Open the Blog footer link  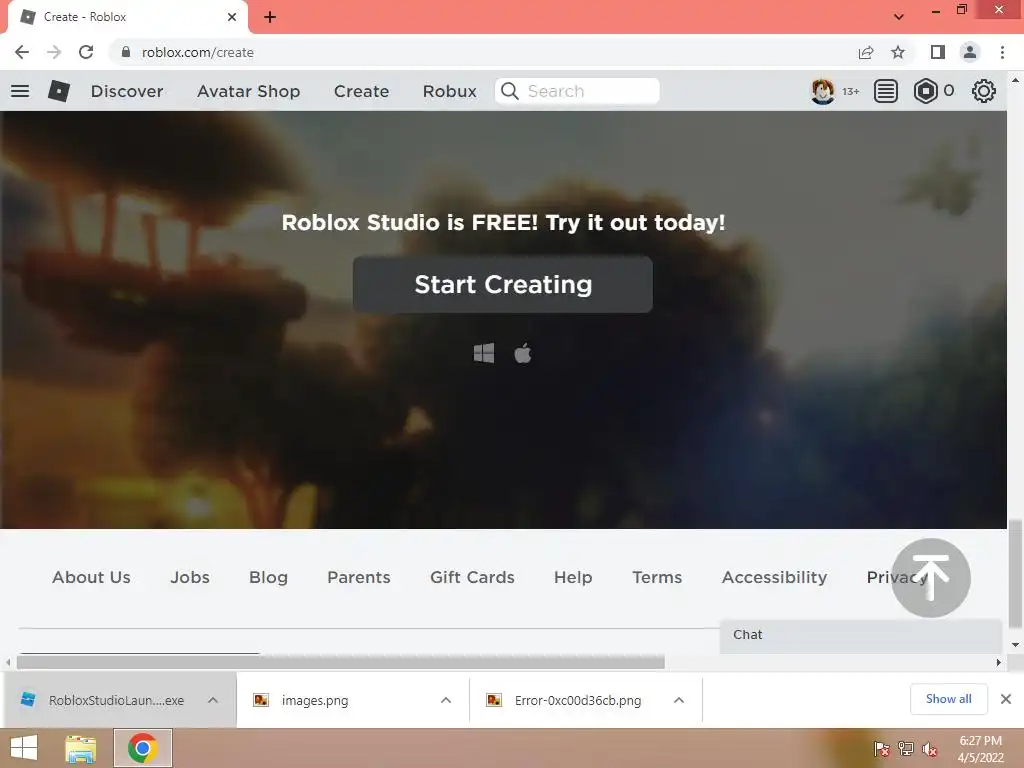point(268,577)
